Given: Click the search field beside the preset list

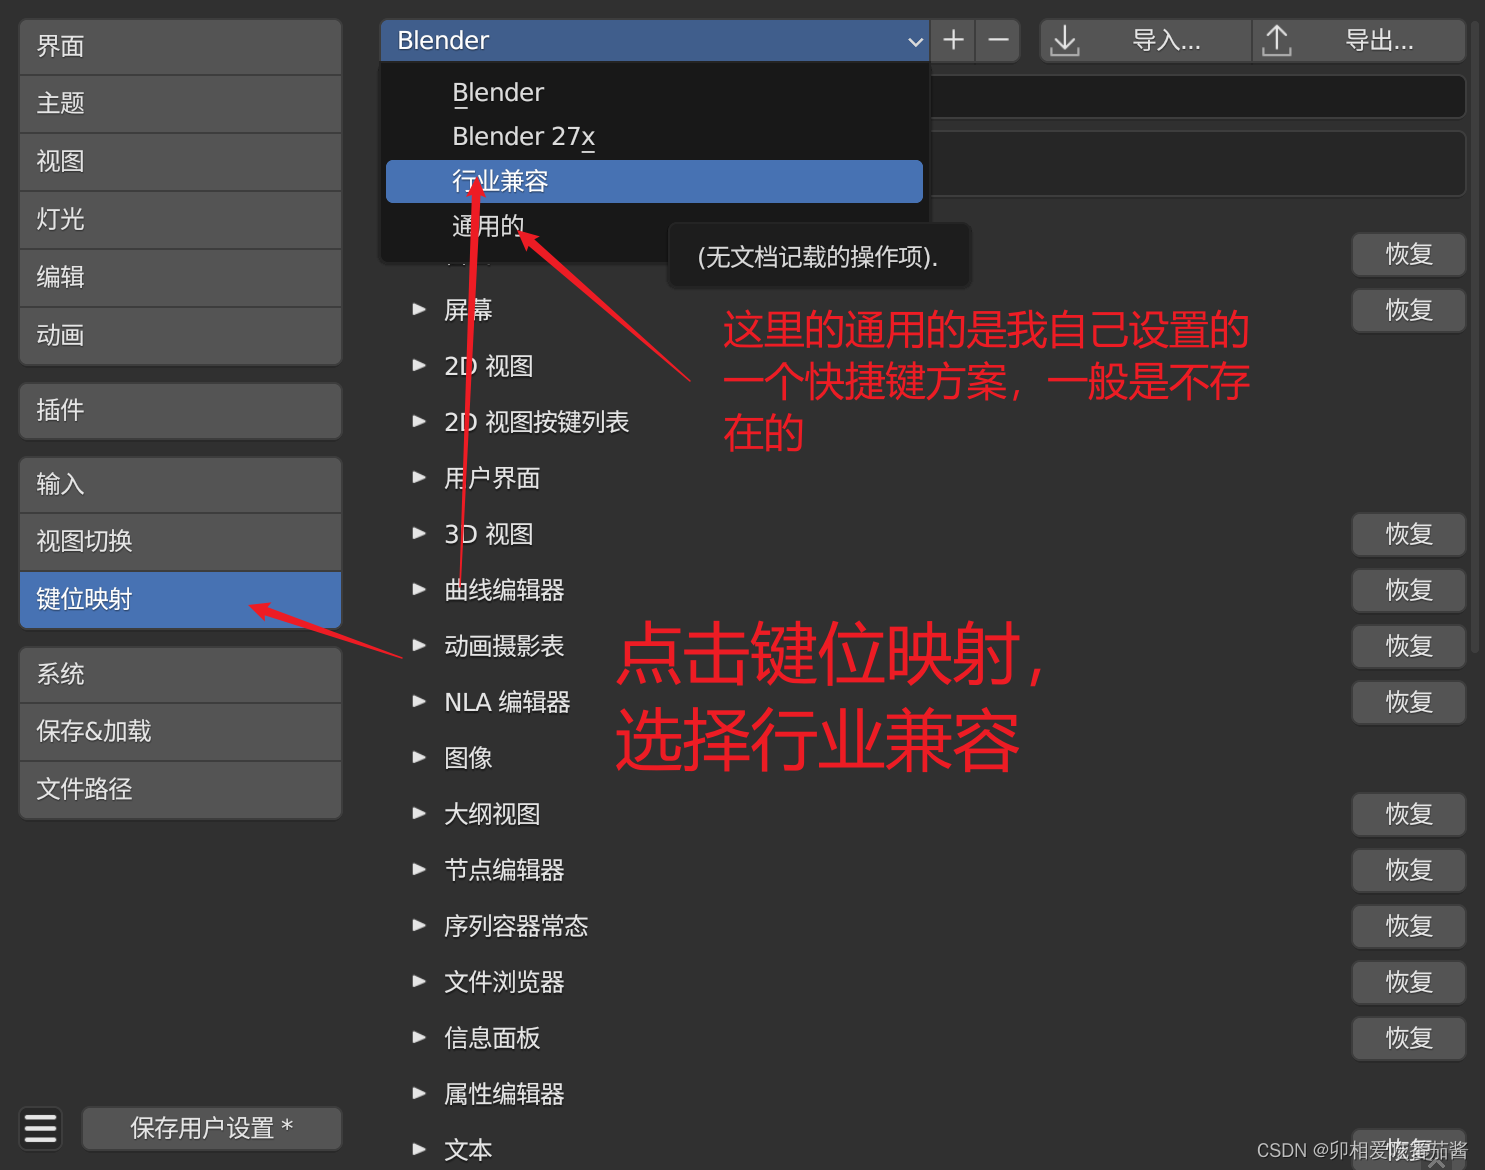Looking at the screenshot, I should coord(1198,97).
